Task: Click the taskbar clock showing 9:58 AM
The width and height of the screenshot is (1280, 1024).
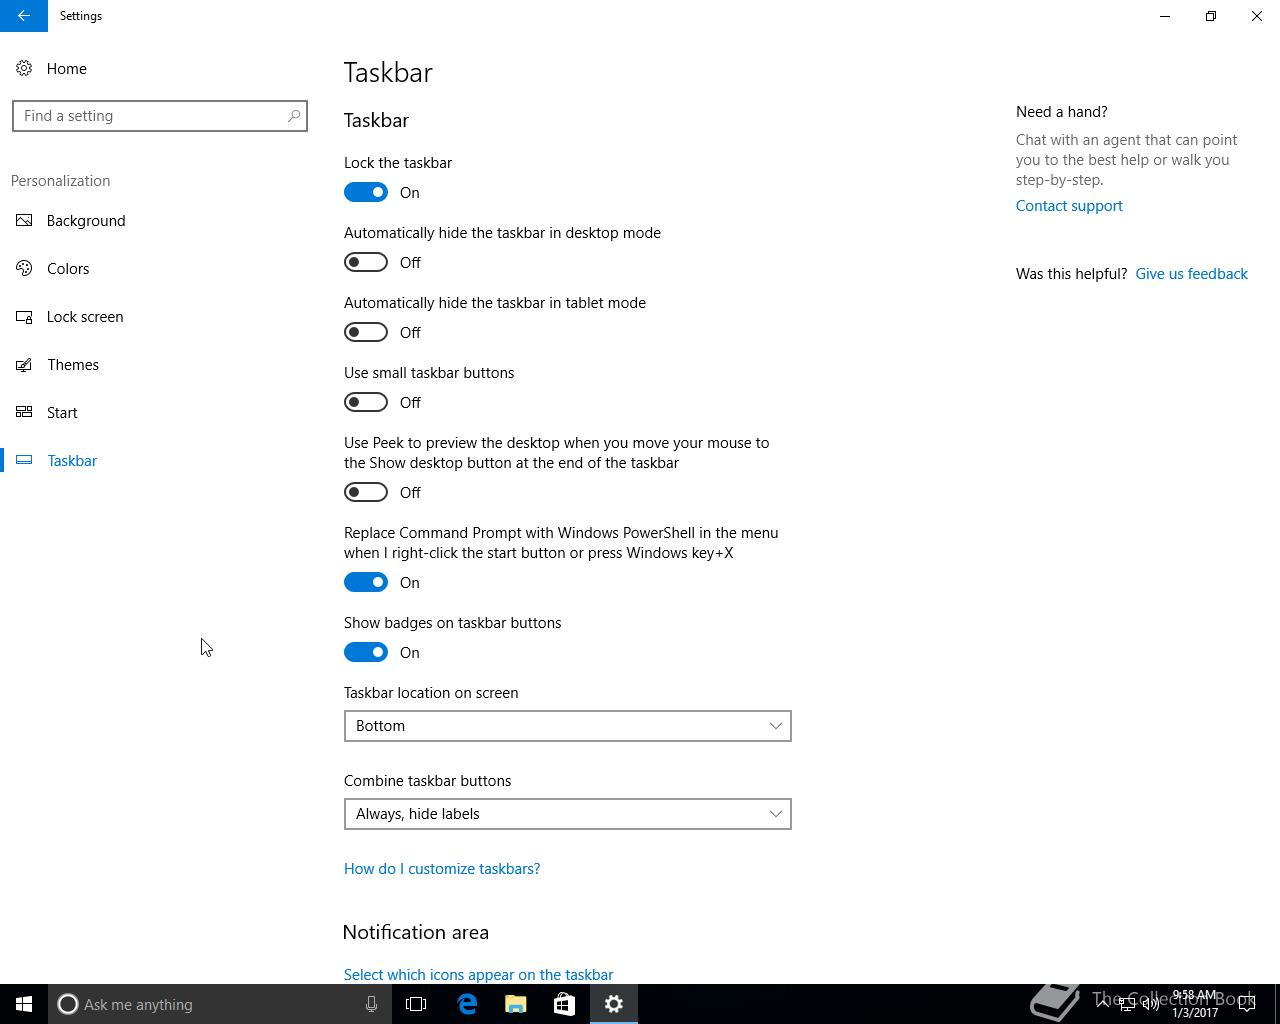Action: [x=1195, y=1004]
